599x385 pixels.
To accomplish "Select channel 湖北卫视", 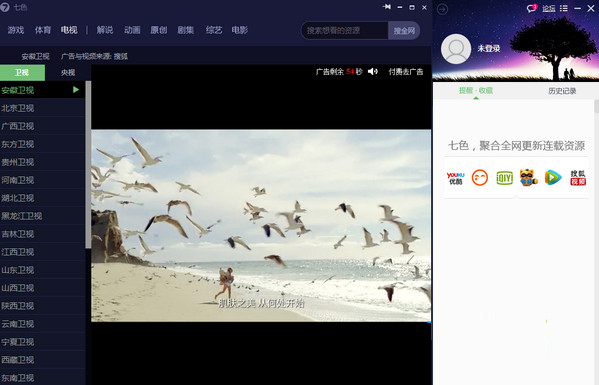I will coord(42,198).
